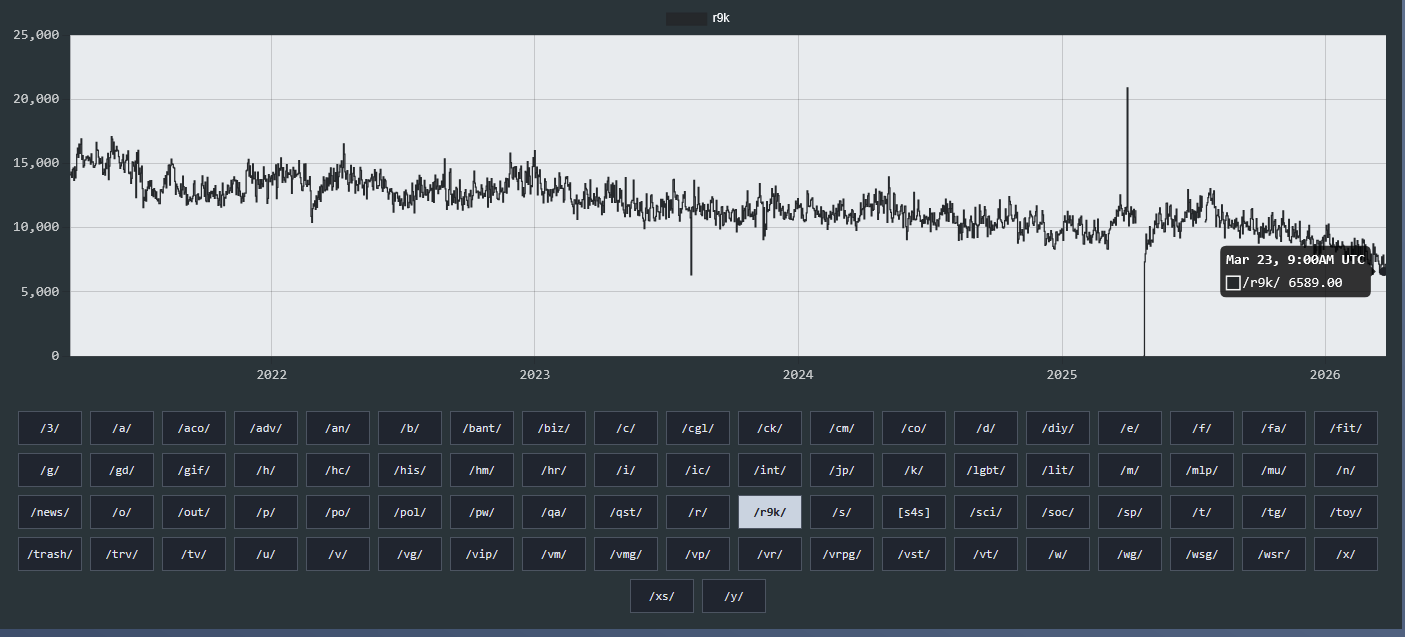The height and width of the screenshot is (637, 1405).
Task: Select the /x/ board button
Action: [1346, 554]
